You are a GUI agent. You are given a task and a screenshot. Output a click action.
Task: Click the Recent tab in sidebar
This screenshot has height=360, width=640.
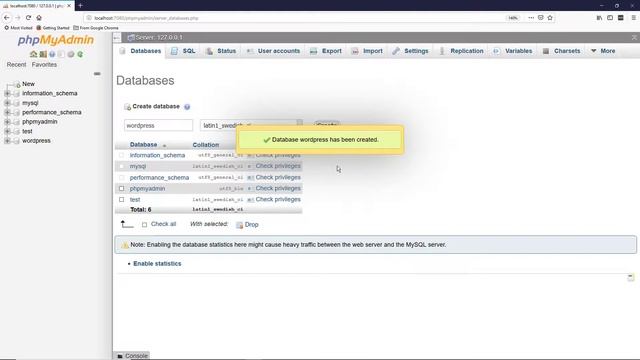[16, 64]
